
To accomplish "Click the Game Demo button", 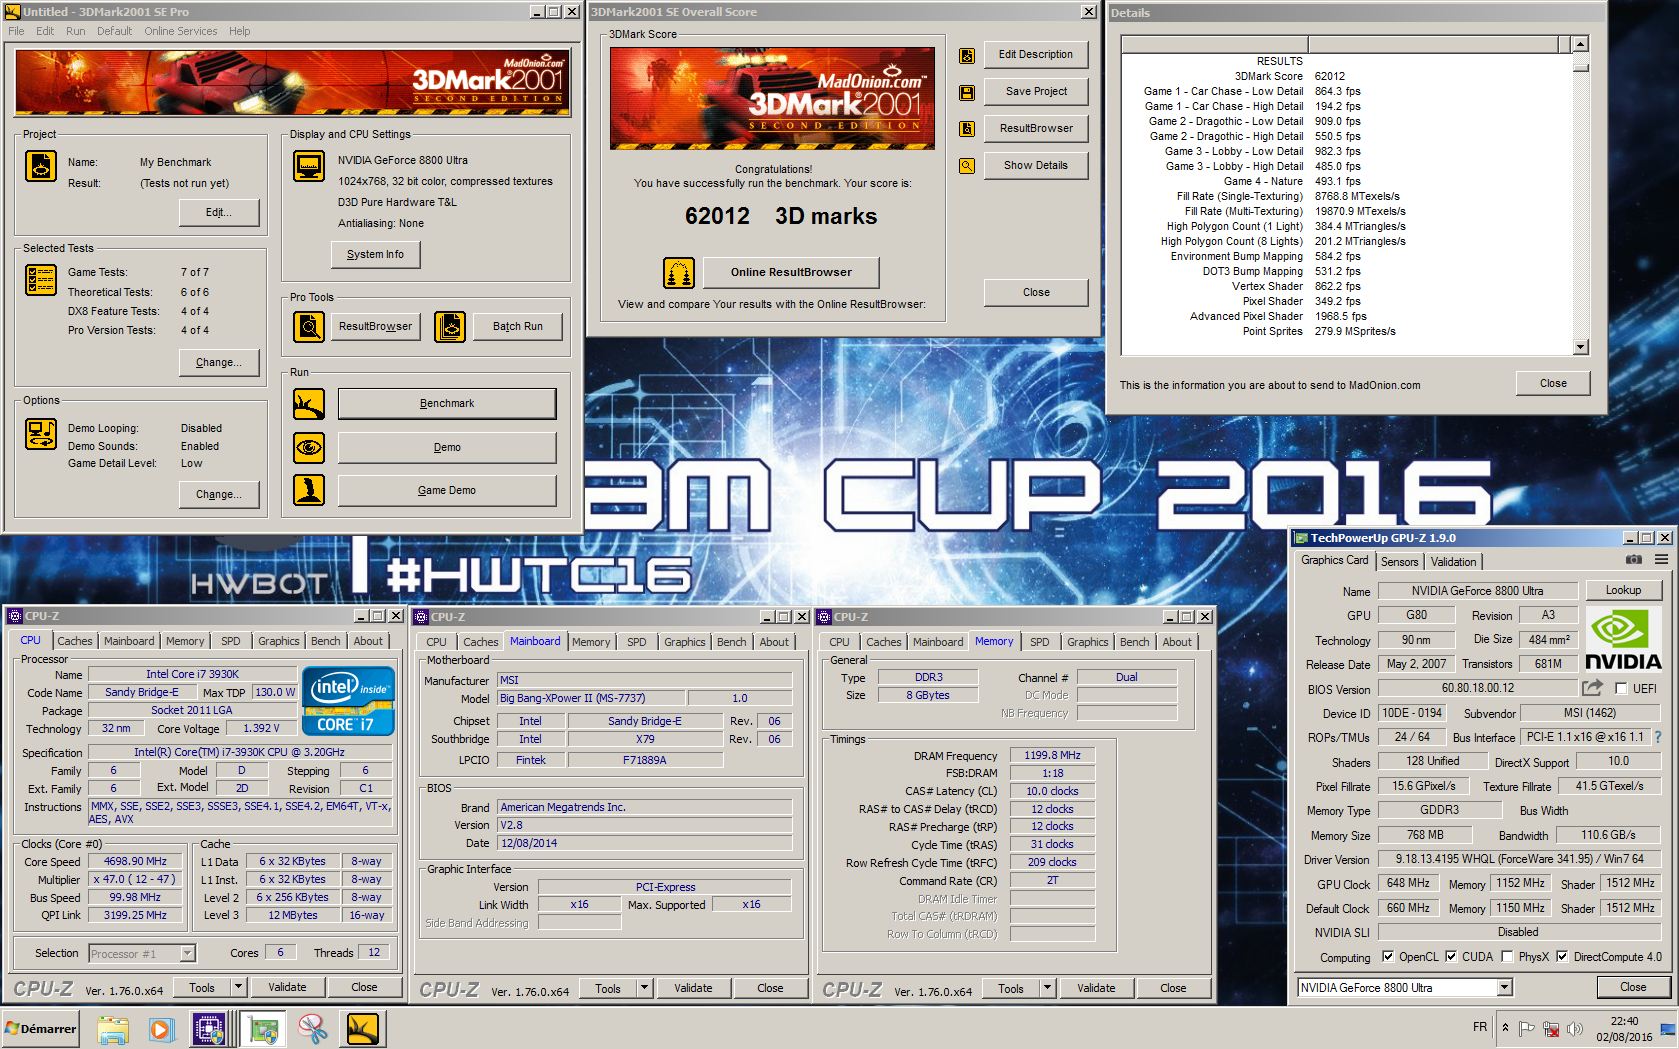I will 447,490.
